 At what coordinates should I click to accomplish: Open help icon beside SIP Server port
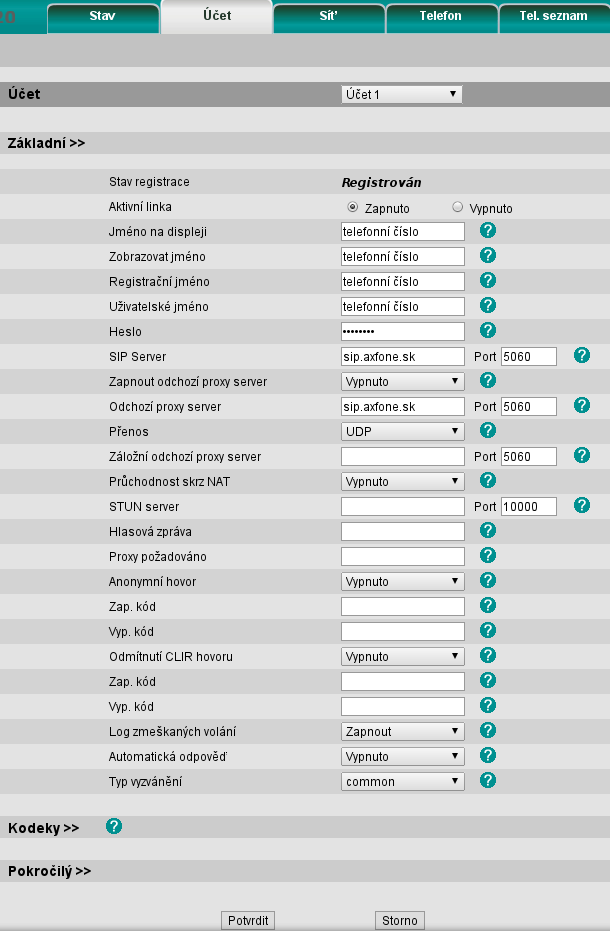tap(582, 355)
